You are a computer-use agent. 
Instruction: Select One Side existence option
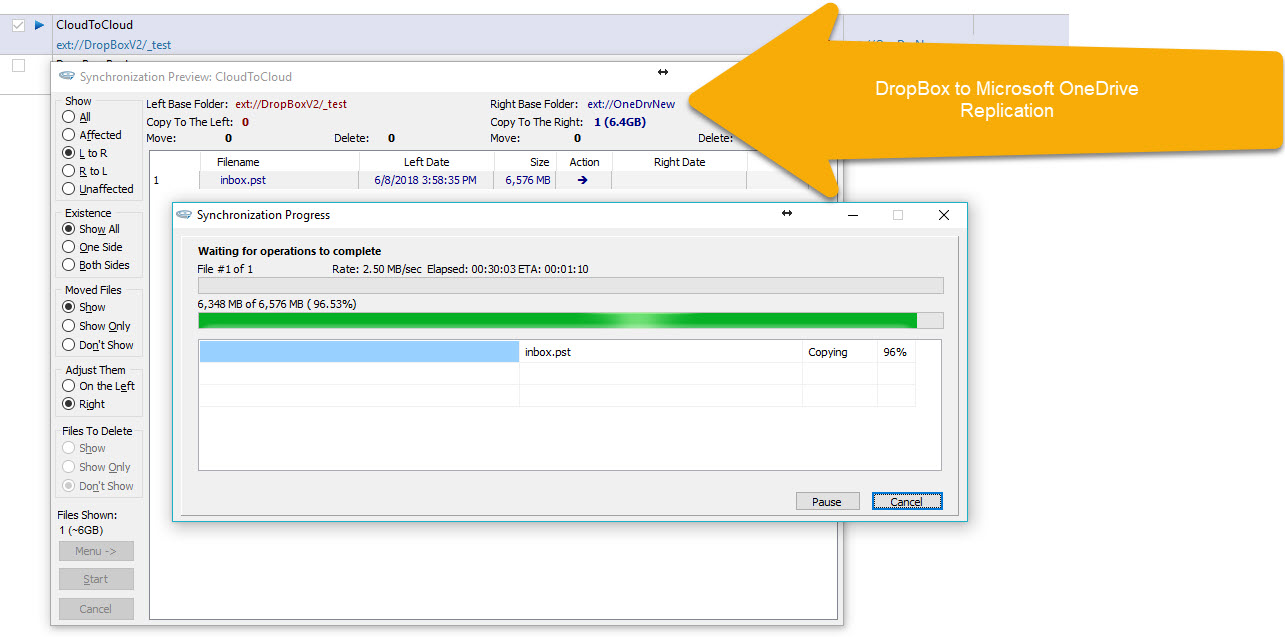pos(69,247)
